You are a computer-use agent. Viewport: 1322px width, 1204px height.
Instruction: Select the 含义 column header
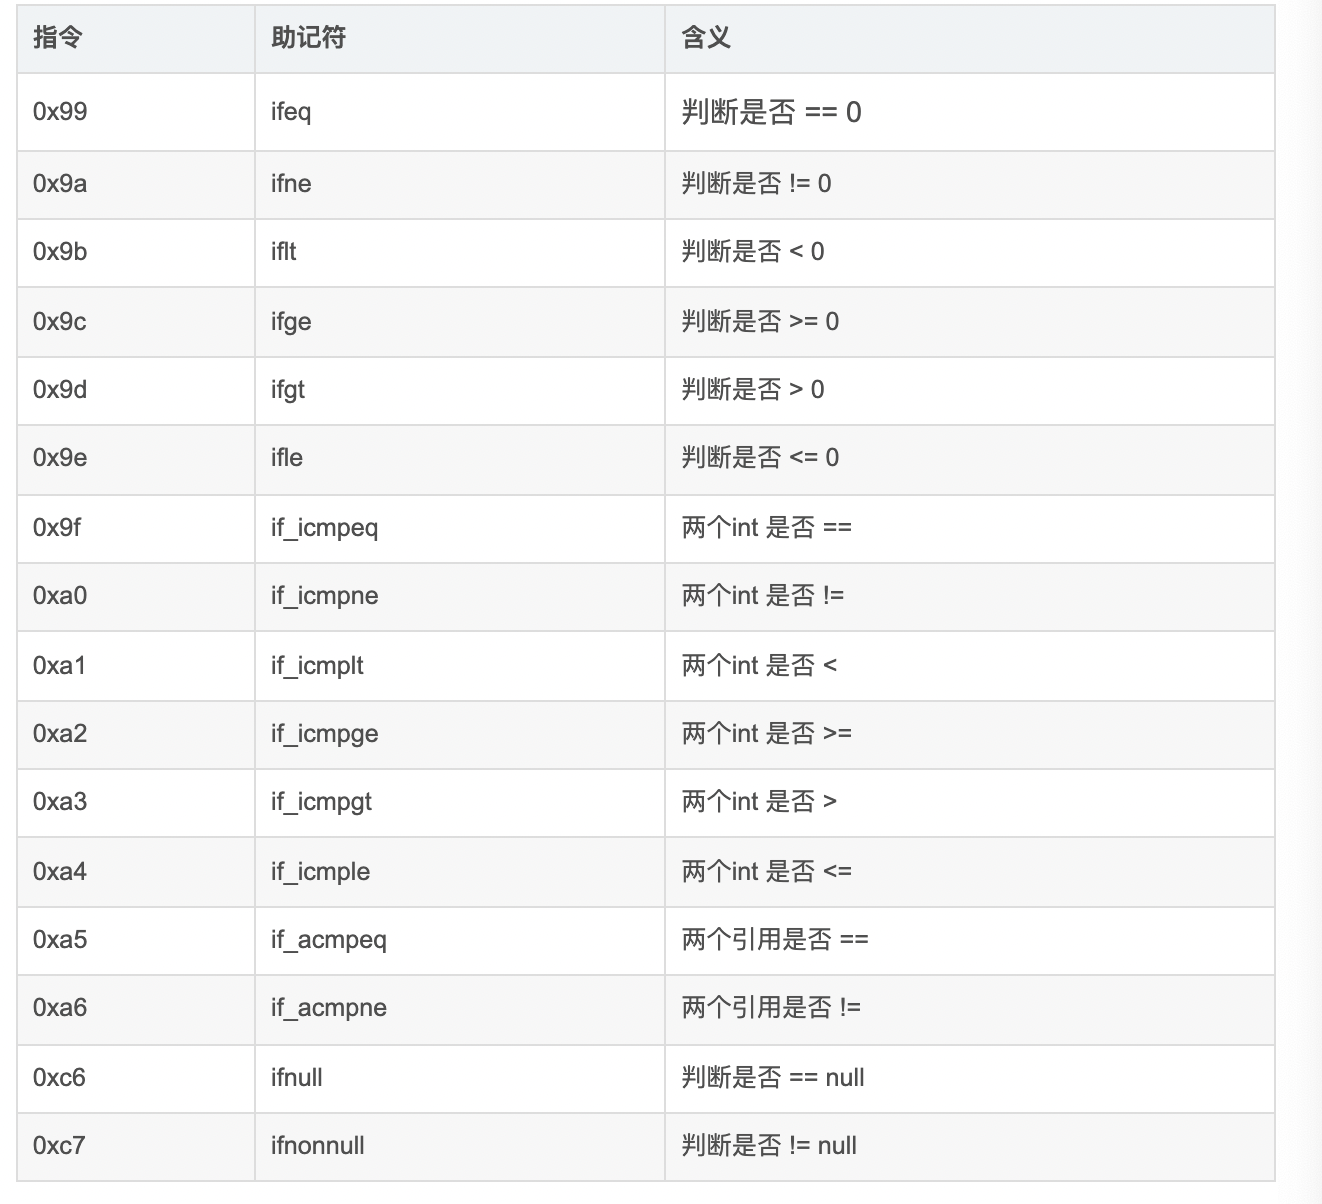970,38
